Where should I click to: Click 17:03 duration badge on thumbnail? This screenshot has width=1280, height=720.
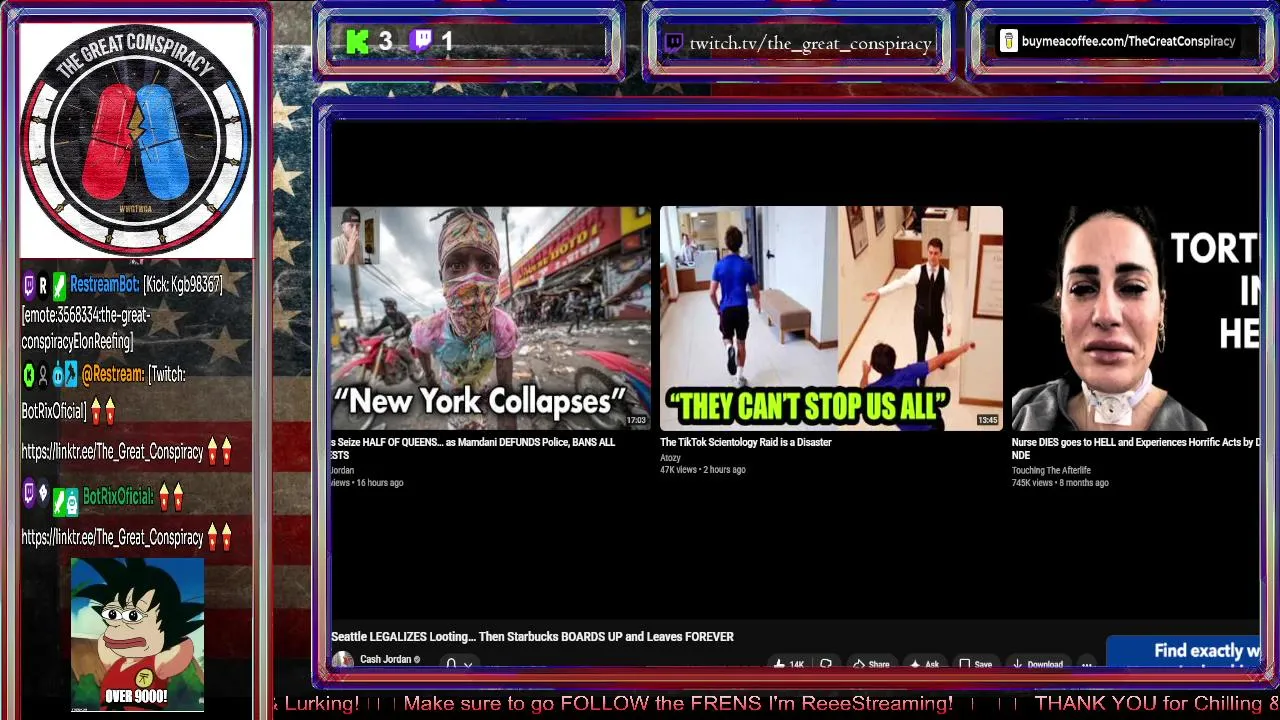click(x=636, y=421)
